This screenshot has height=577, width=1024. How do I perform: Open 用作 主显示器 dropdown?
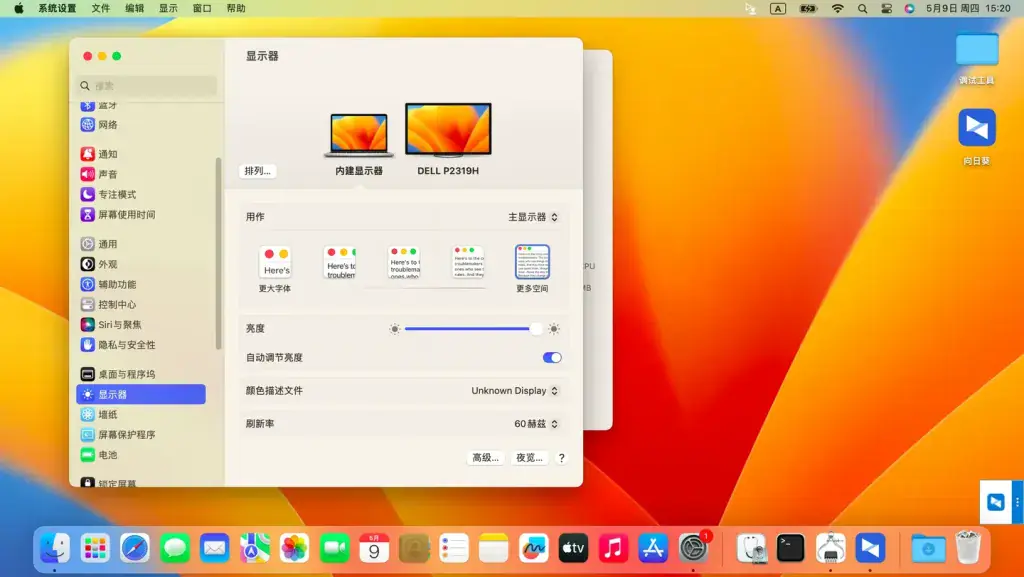533,217
